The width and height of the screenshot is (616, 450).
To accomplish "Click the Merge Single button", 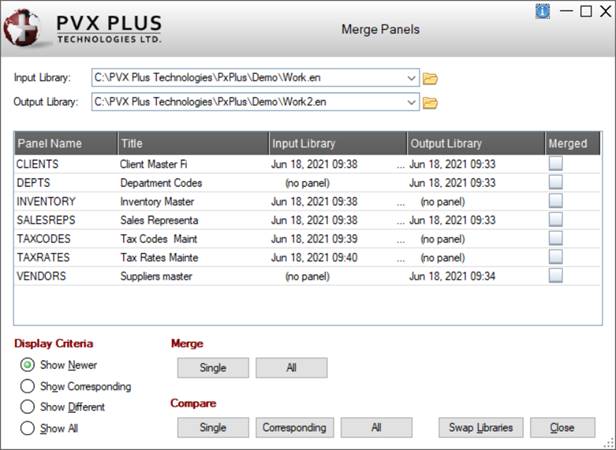I will pos(213,368).
